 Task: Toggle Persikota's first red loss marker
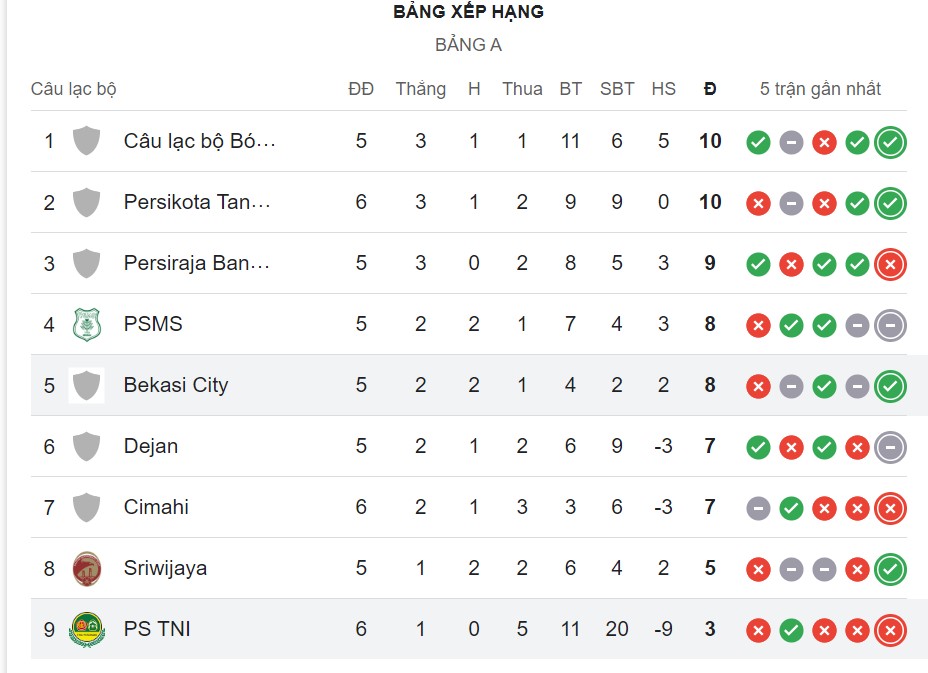pos(757,202)
